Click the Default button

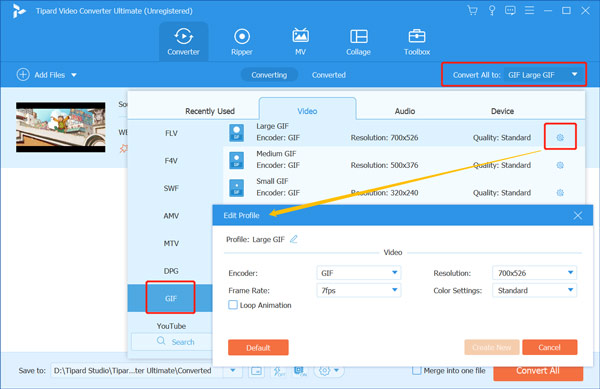pyautogui.click(x=258, y=347)
